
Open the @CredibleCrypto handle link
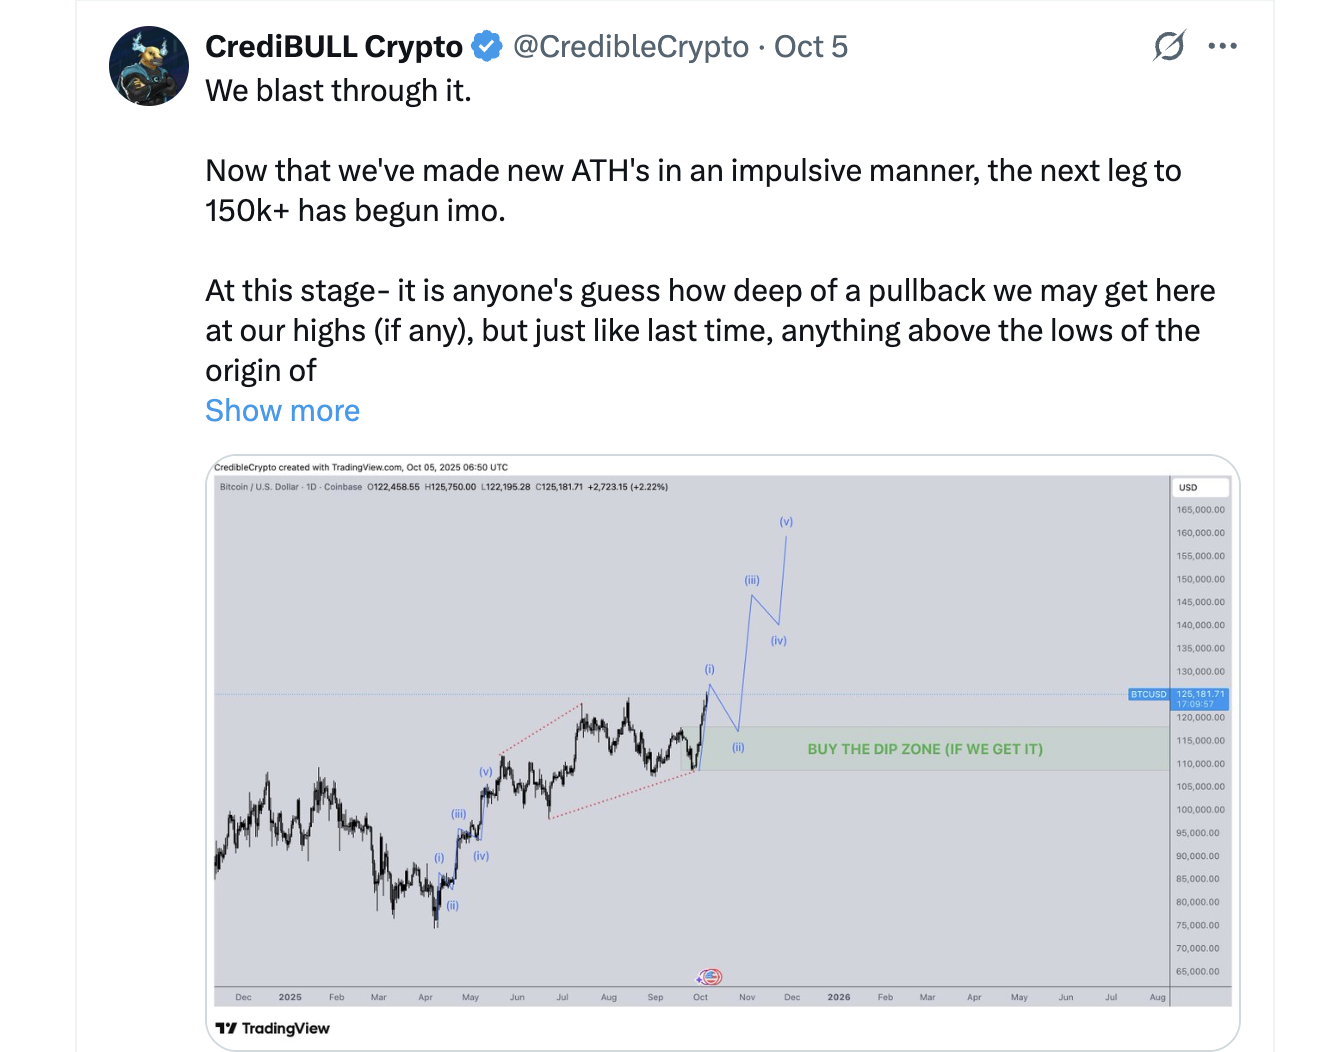pos(630,46)
